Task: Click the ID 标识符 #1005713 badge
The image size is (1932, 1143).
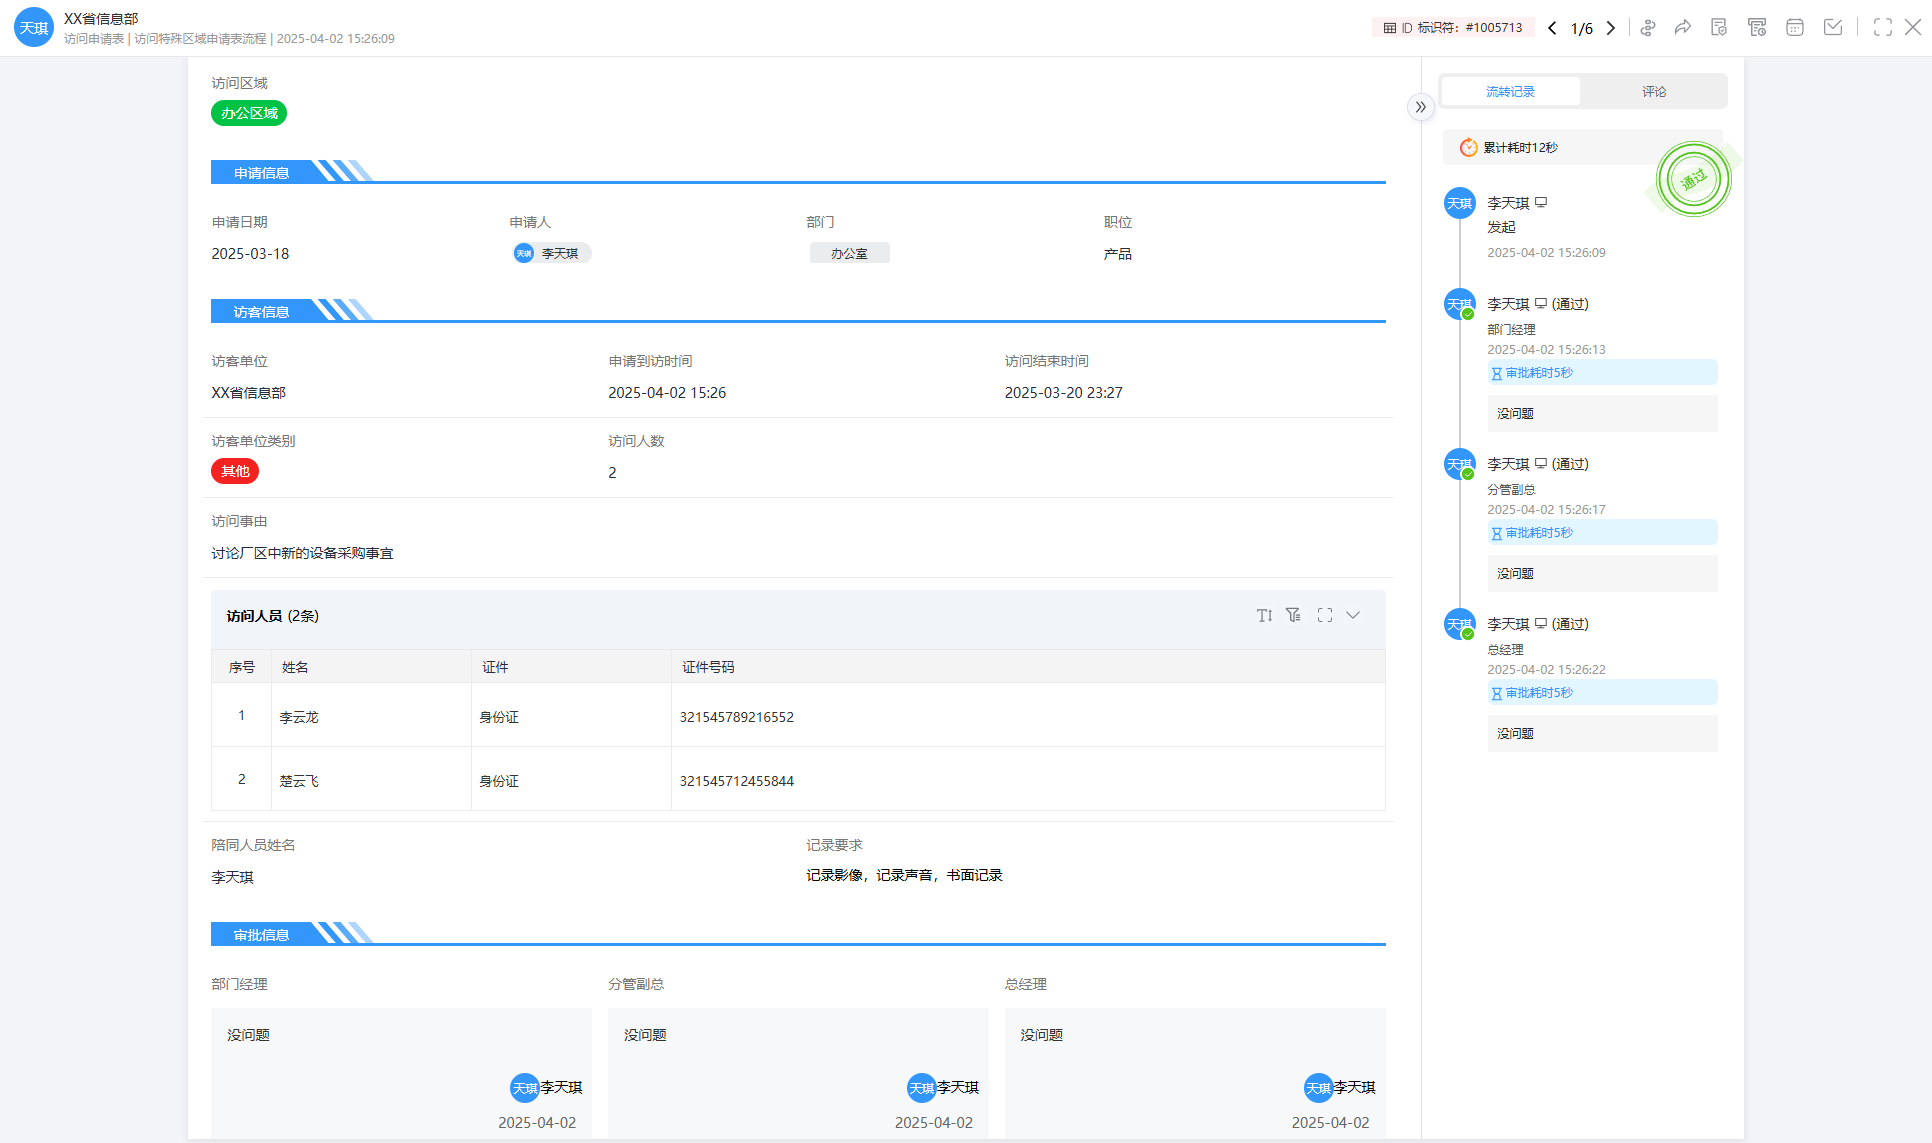Action: 1452,28
